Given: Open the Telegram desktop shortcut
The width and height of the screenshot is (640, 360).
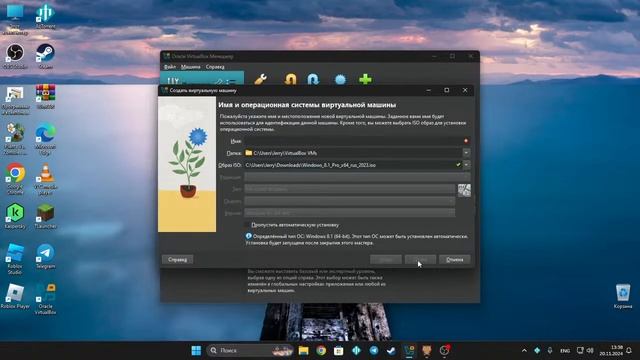Looking at the screenshot, I should [45, 256].
